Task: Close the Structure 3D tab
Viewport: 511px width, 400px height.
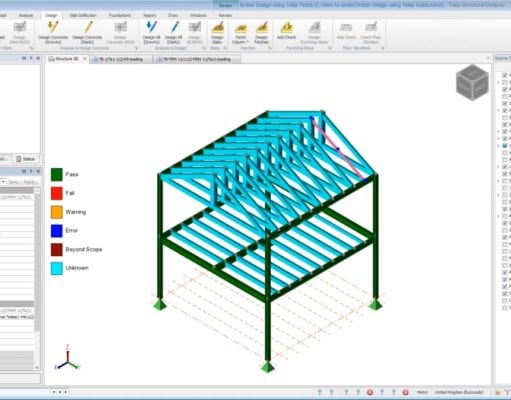Action: pyautogui.click(x=85, y=59)
